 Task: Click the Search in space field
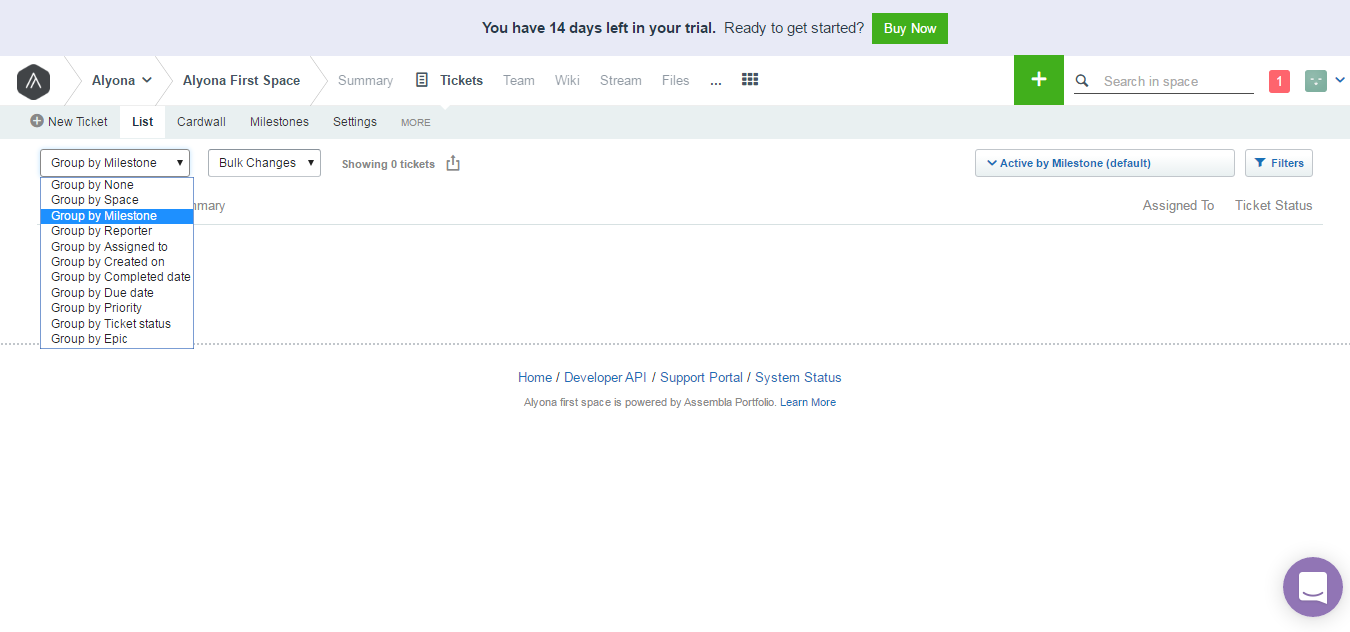pos(1177,82)
